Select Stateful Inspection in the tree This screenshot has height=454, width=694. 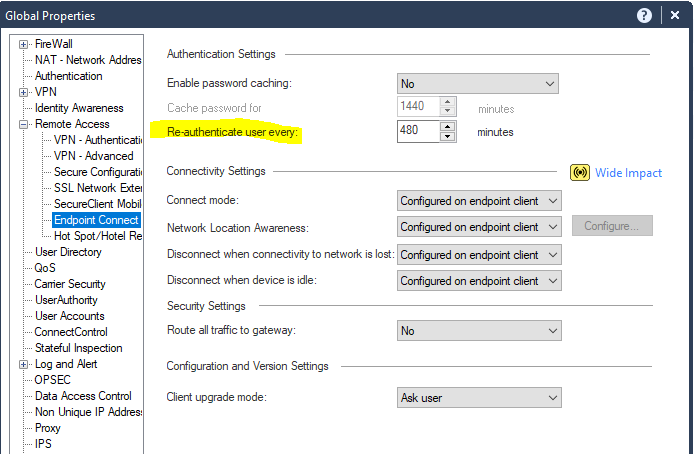pyautogui.click(x=78, y=348)
